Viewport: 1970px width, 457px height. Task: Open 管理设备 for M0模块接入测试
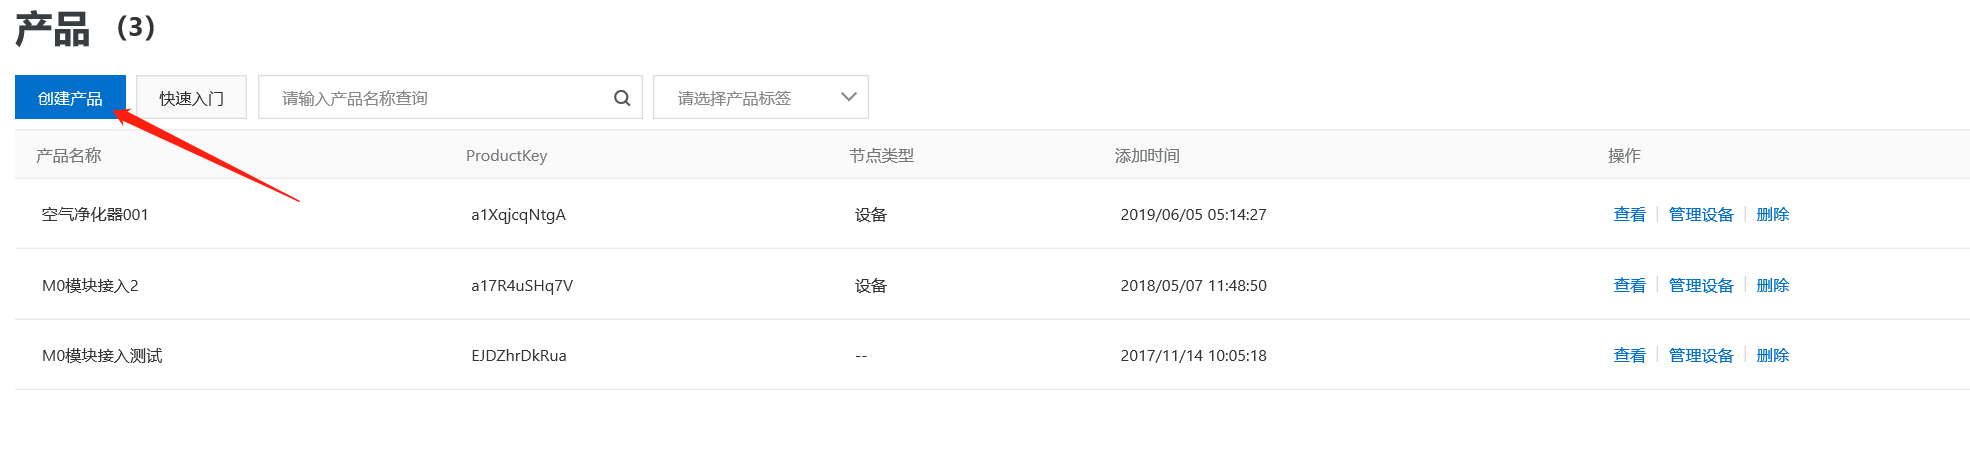[1701, 355]
